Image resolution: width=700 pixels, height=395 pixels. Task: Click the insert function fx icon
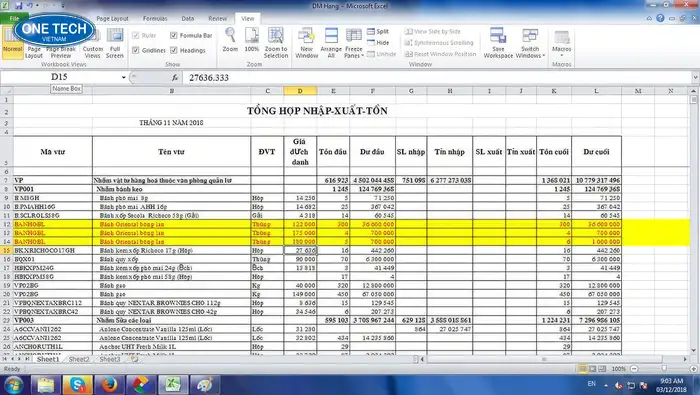click(x=175, y=78)
